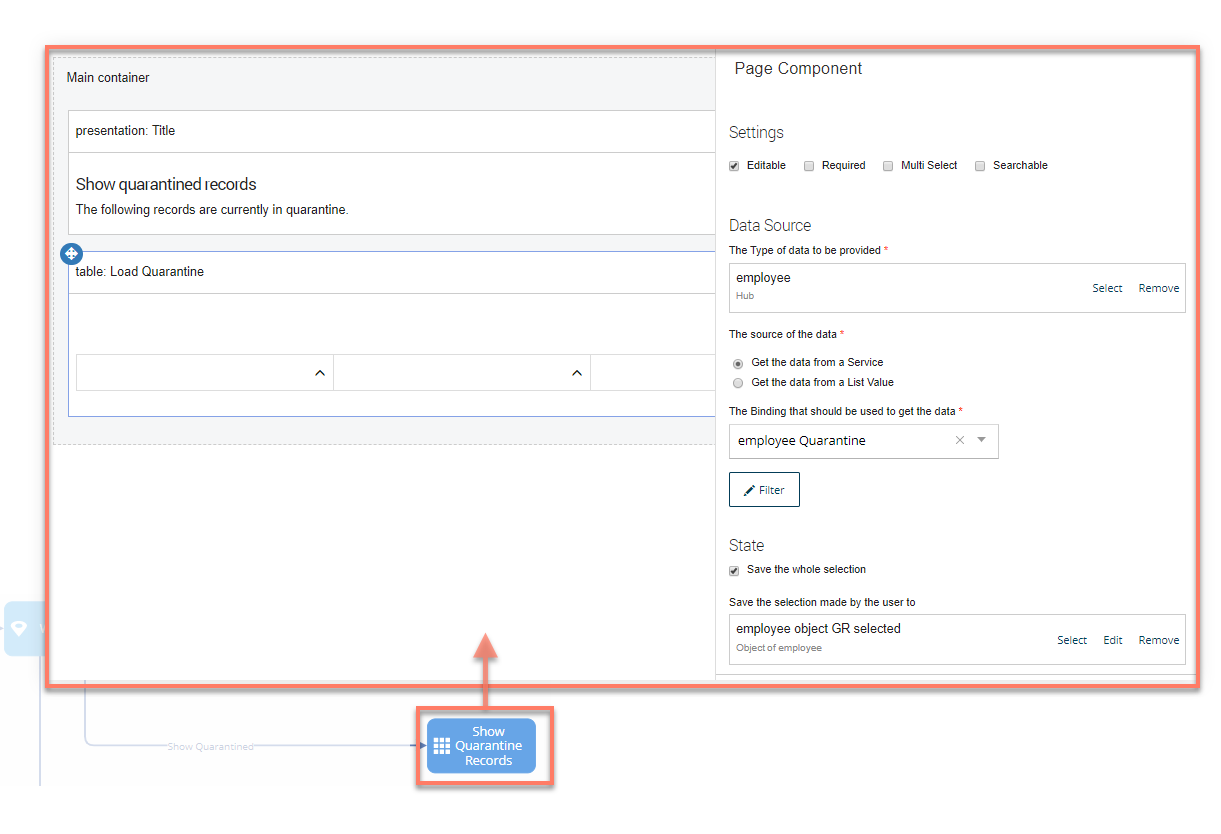Image resolution: width=1221 pixels, height=834 pixels.
Task: Click the partially hidden node icon at the left edge
Action: pyautogui.click(x=19, y=629)
